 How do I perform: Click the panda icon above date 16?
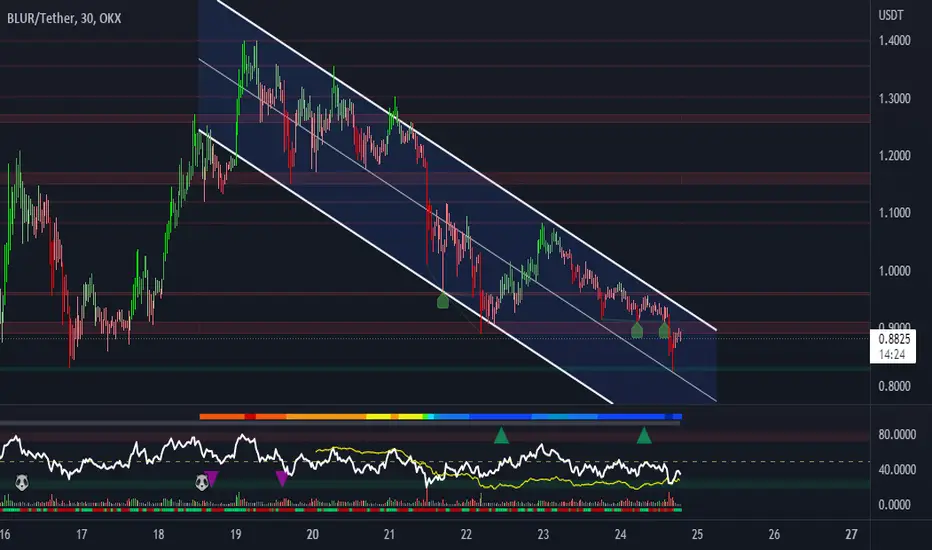pos(21,482)
